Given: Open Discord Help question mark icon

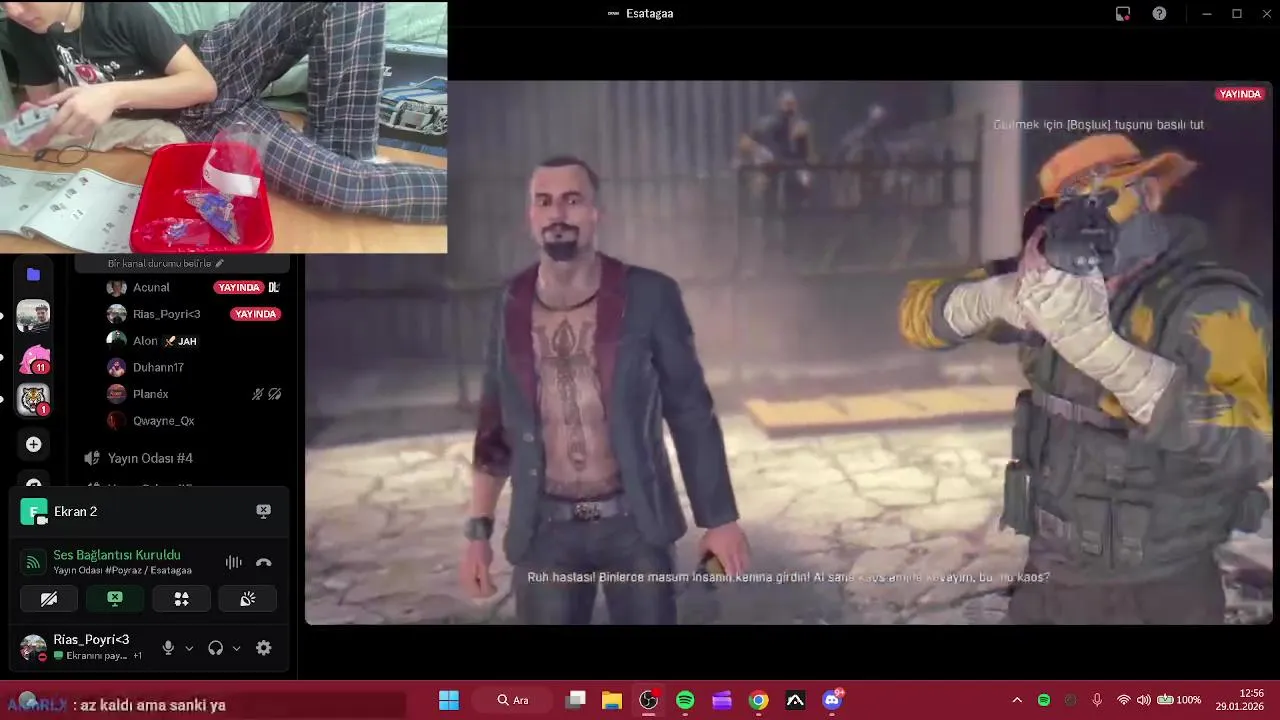Looking at the screenshot, I should click(x=1159, y=14).
